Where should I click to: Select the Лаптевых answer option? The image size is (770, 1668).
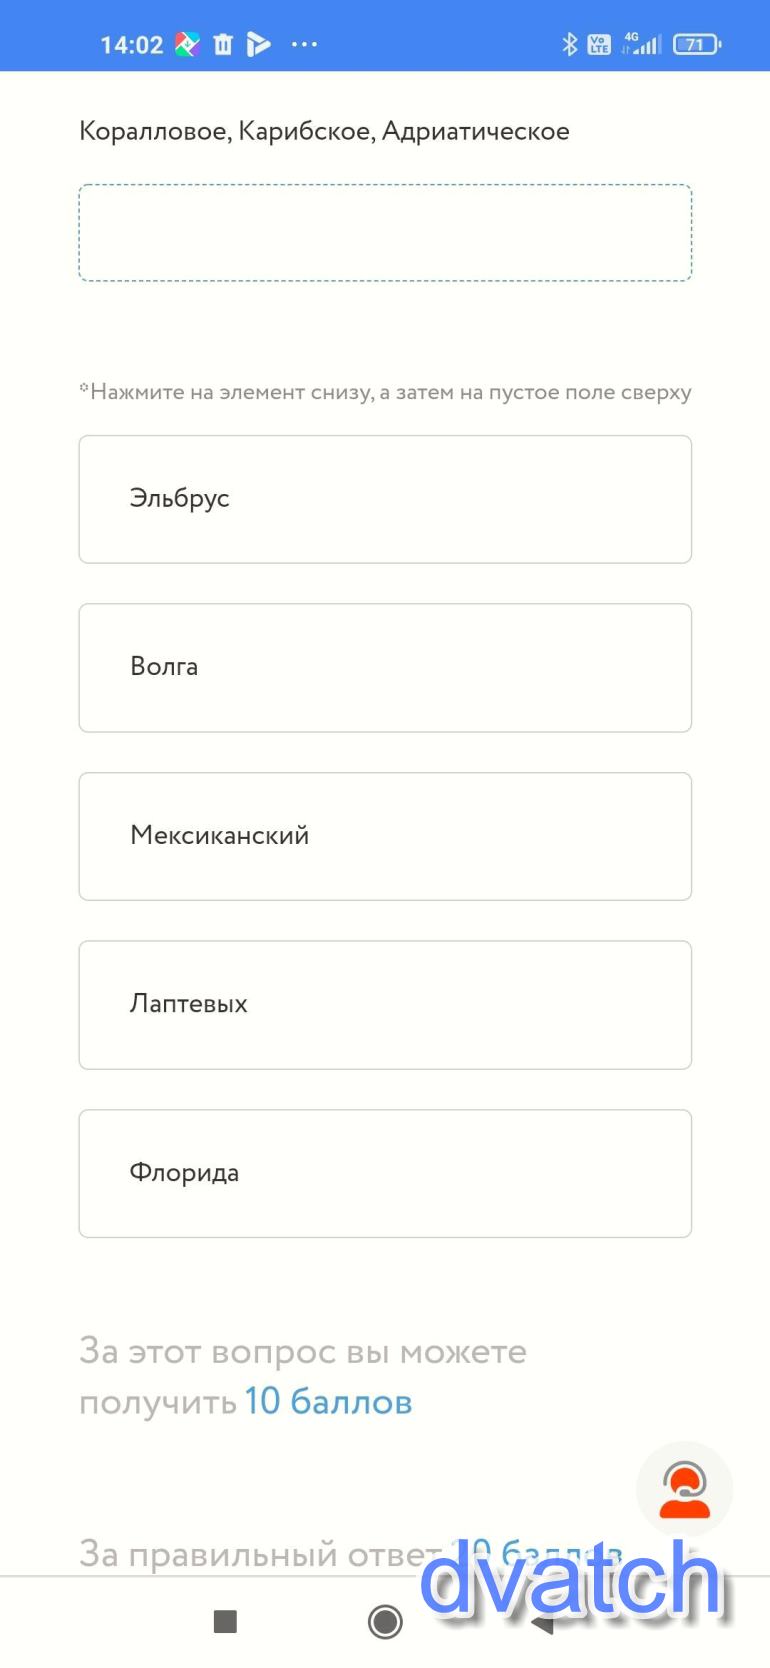tap(385, 1004)
